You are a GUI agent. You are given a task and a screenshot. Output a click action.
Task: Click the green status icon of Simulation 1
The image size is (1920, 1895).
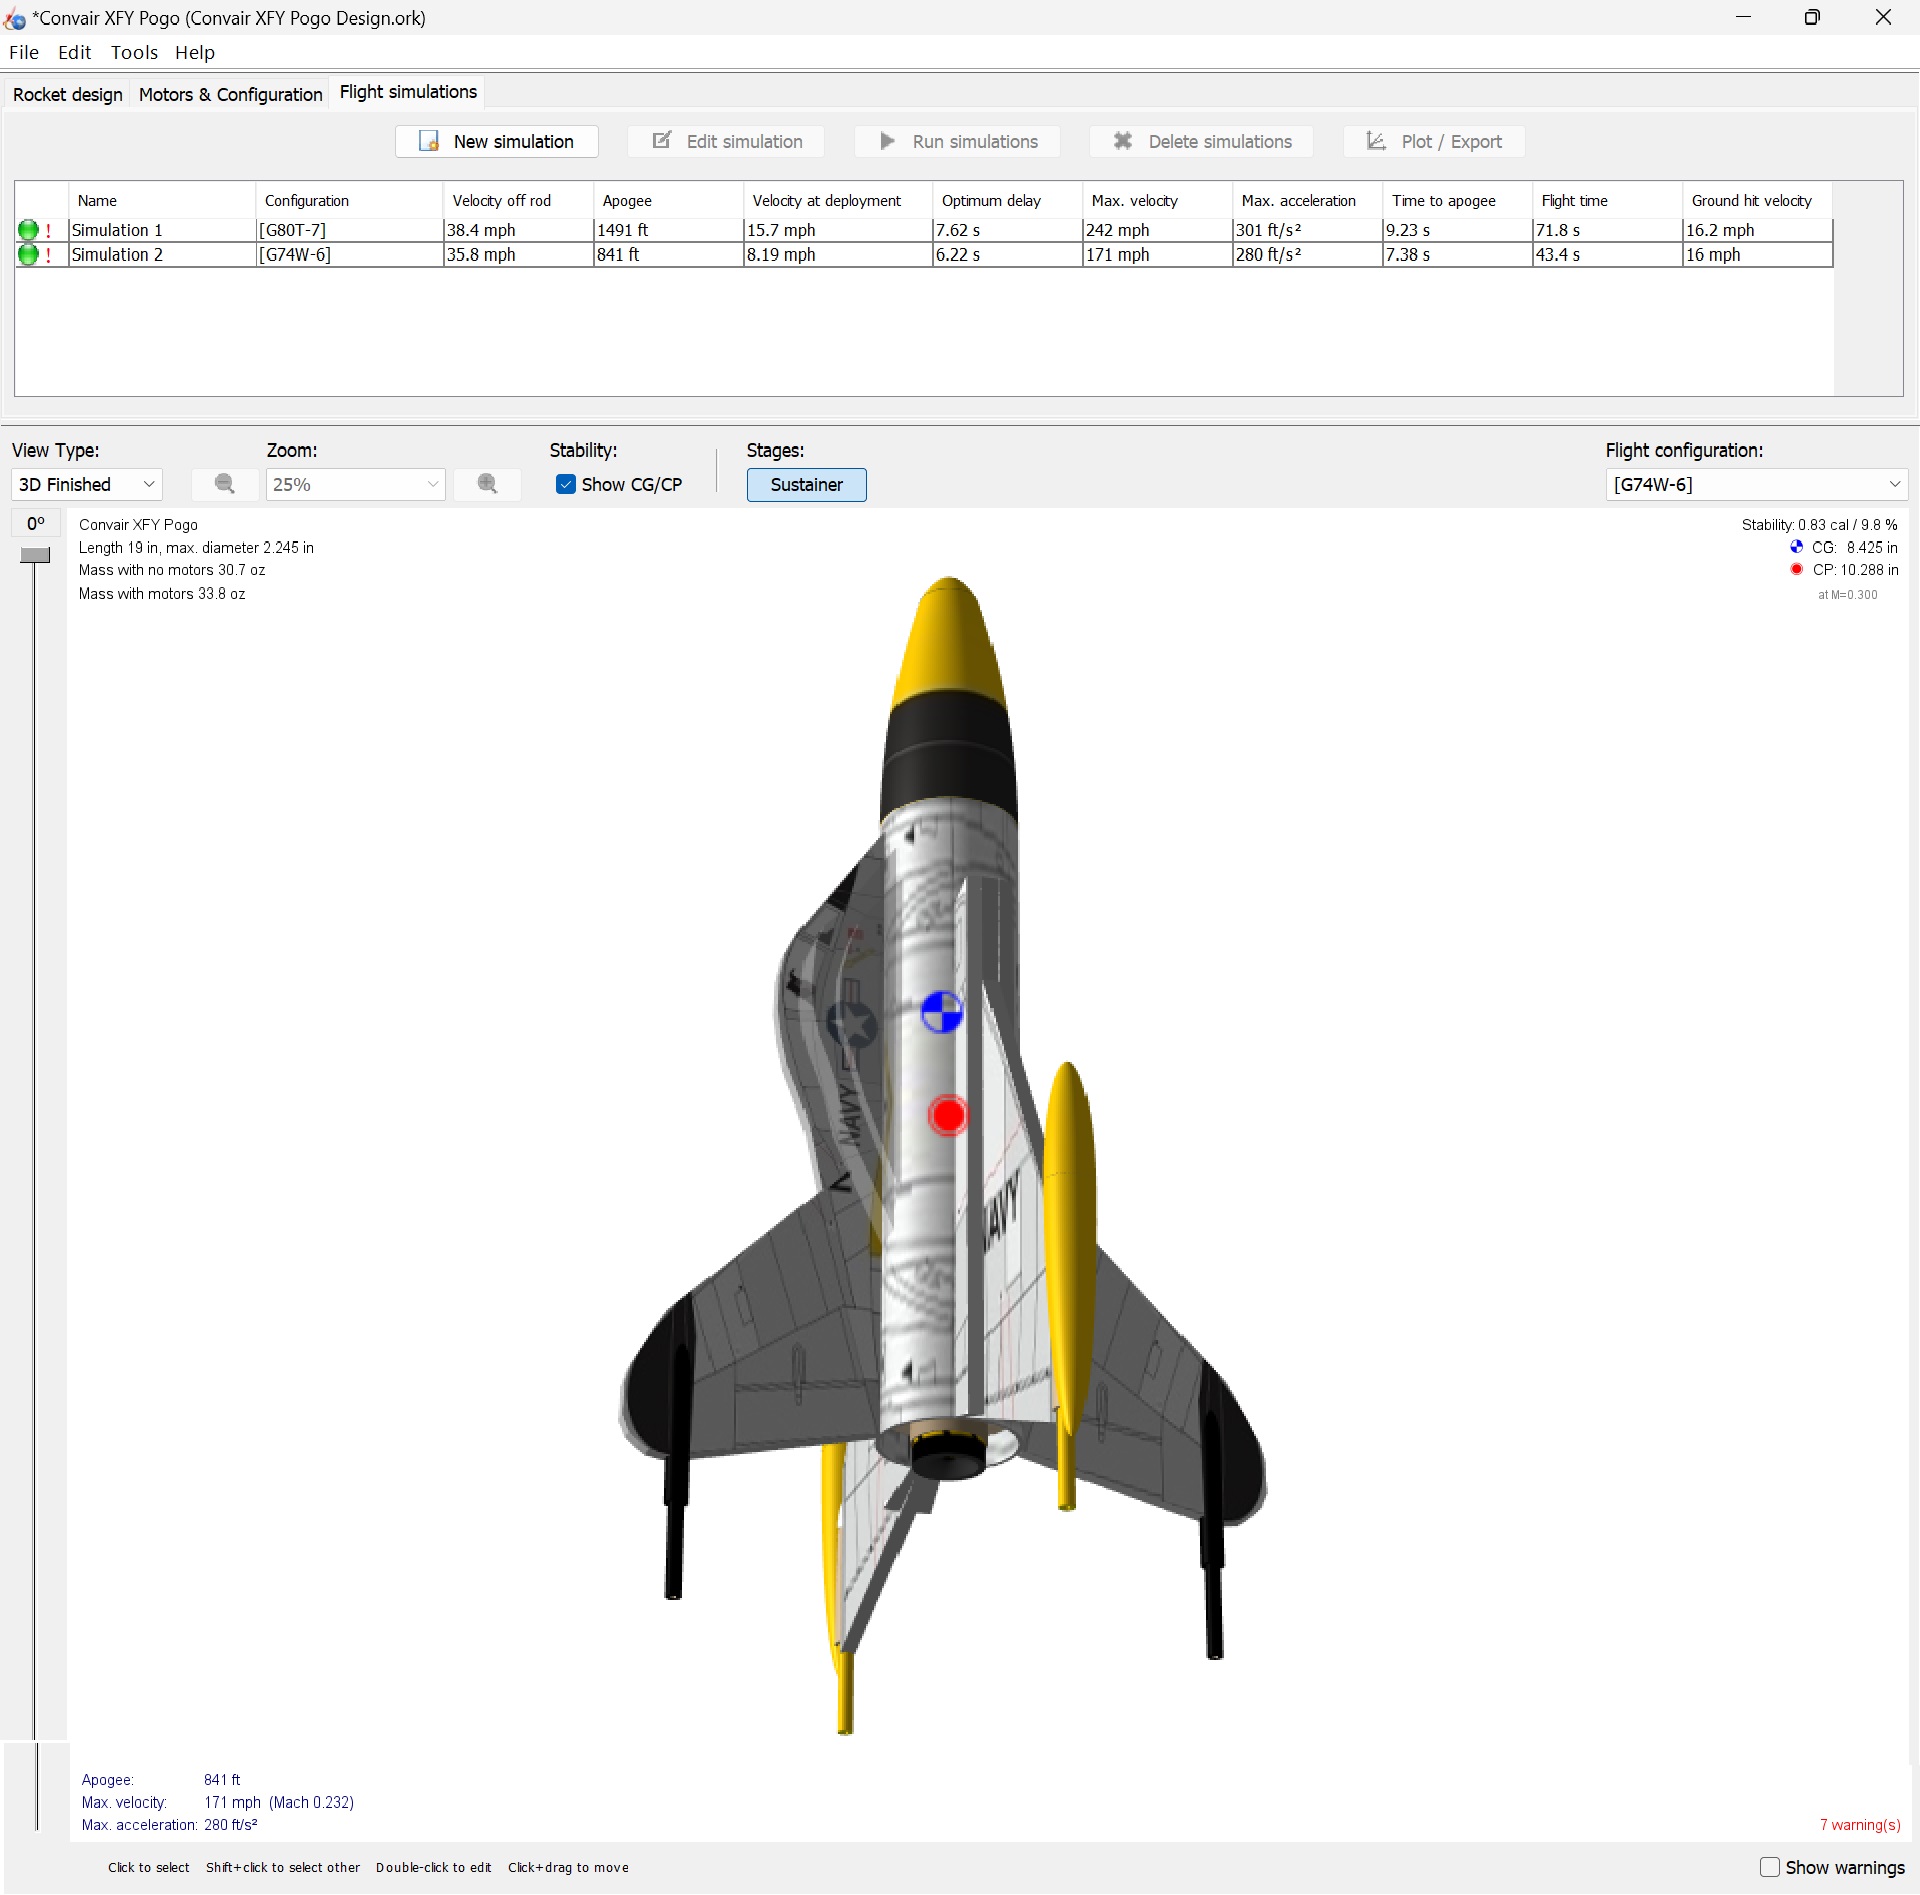coord(28,230)
